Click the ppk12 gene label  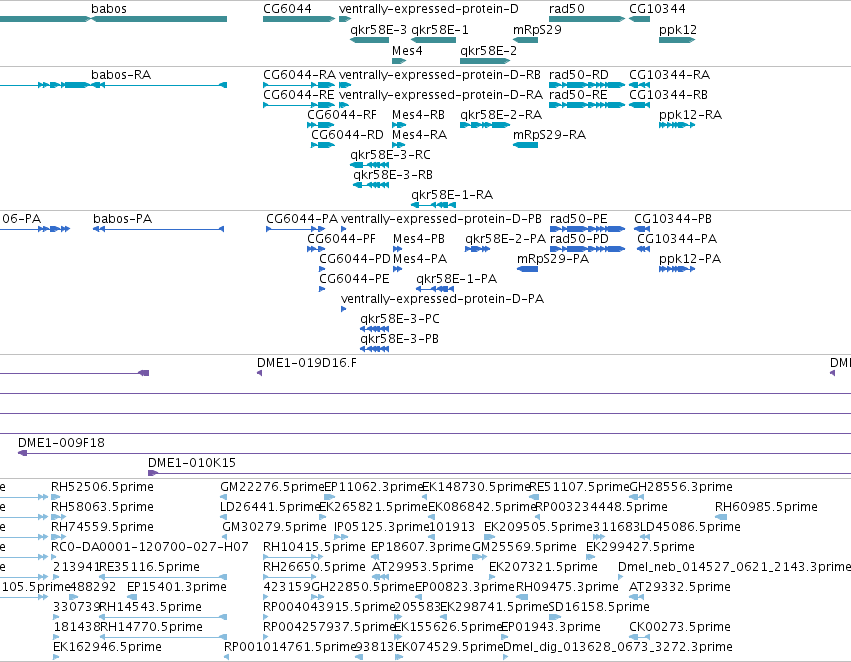(x=678, y=30)
